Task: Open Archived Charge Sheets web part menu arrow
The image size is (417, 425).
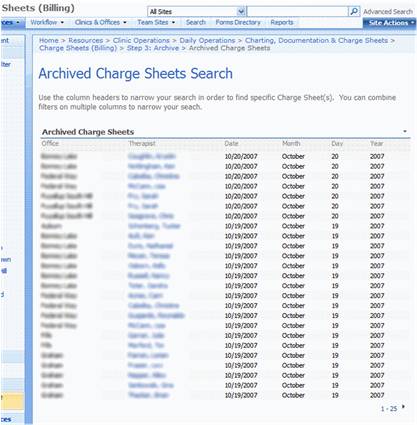Action: [x=405, y=131]
